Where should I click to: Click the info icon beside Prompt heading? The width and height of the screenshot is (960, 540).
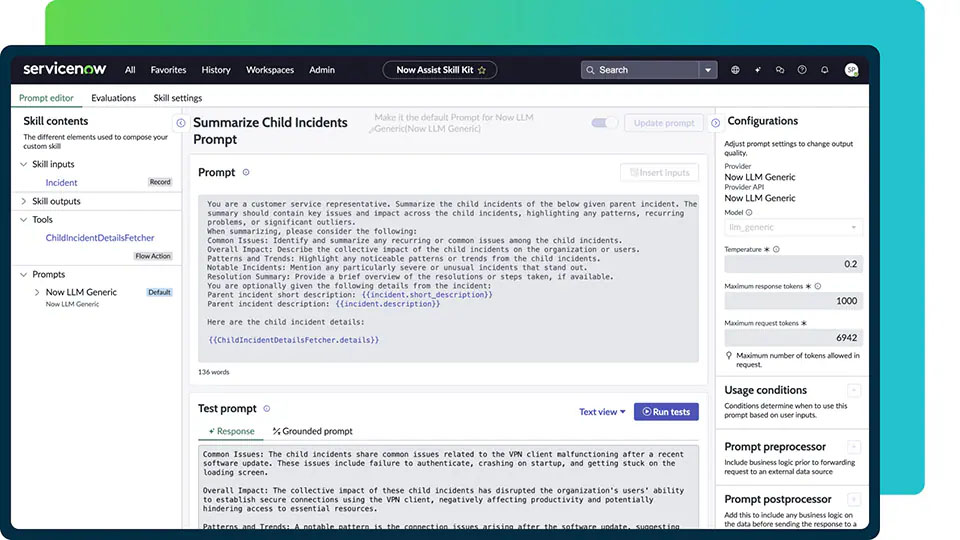click(x=246, y=172)
